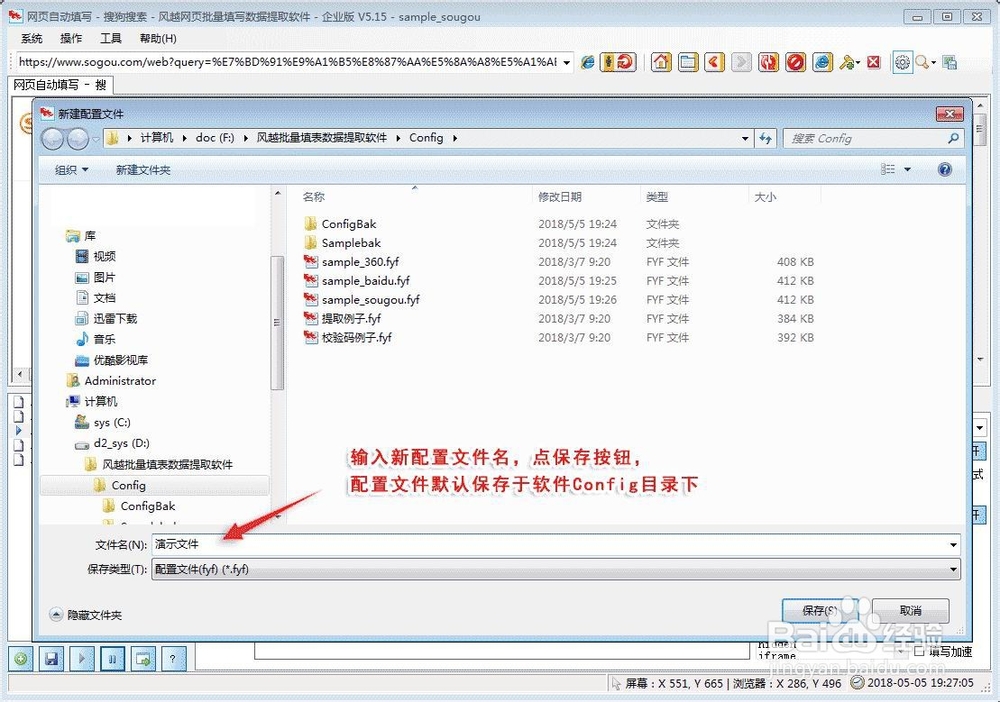1000x702 pixels.
Task: Open the 保存类型 combo box
Action: click(555, 569)
